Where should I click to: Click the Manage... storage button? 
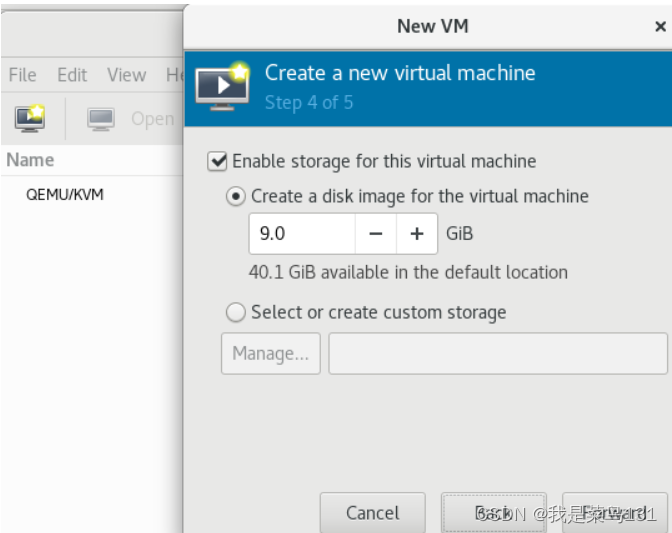[x=270, y=353]
